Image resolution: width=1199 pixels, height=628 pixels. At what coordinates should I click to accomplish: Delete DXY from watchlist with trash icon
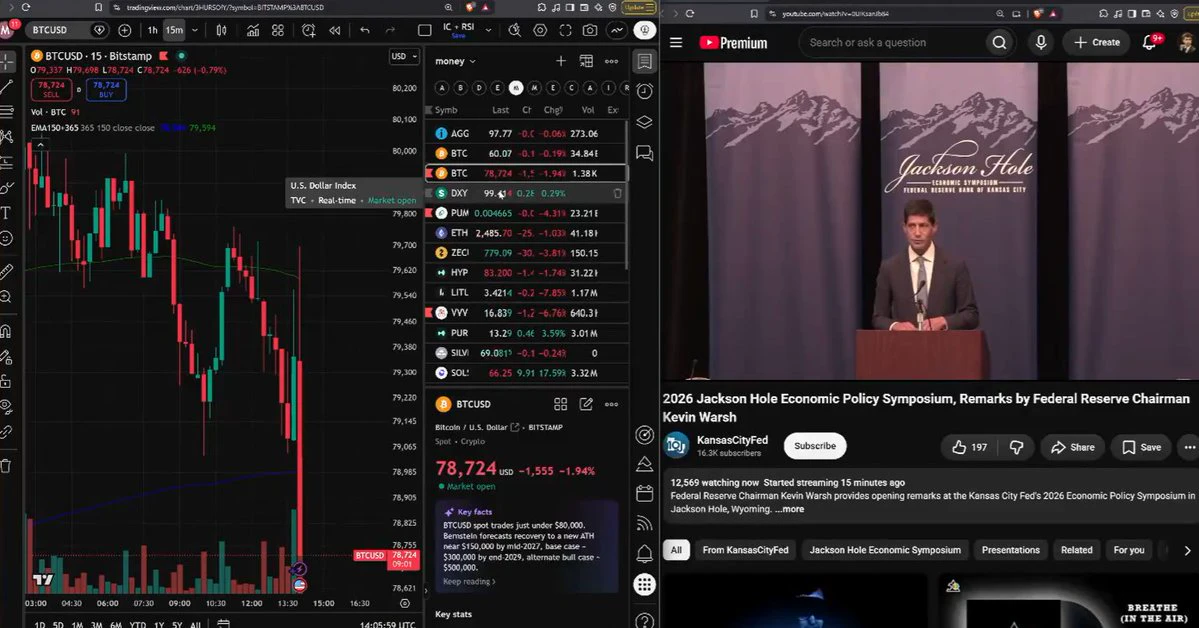[x=617, y=194]
